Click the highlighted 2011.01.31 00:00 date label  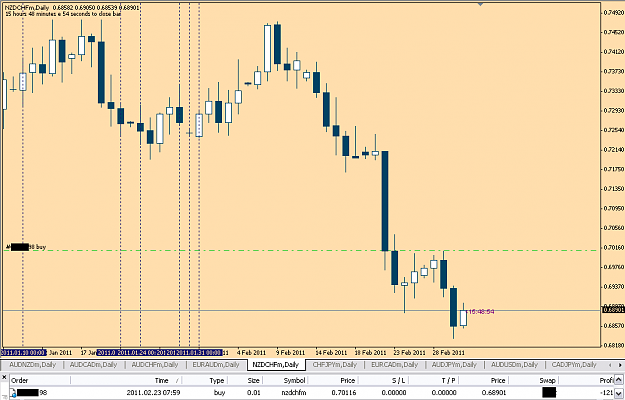pyautogui.click(x=199, y=353)
